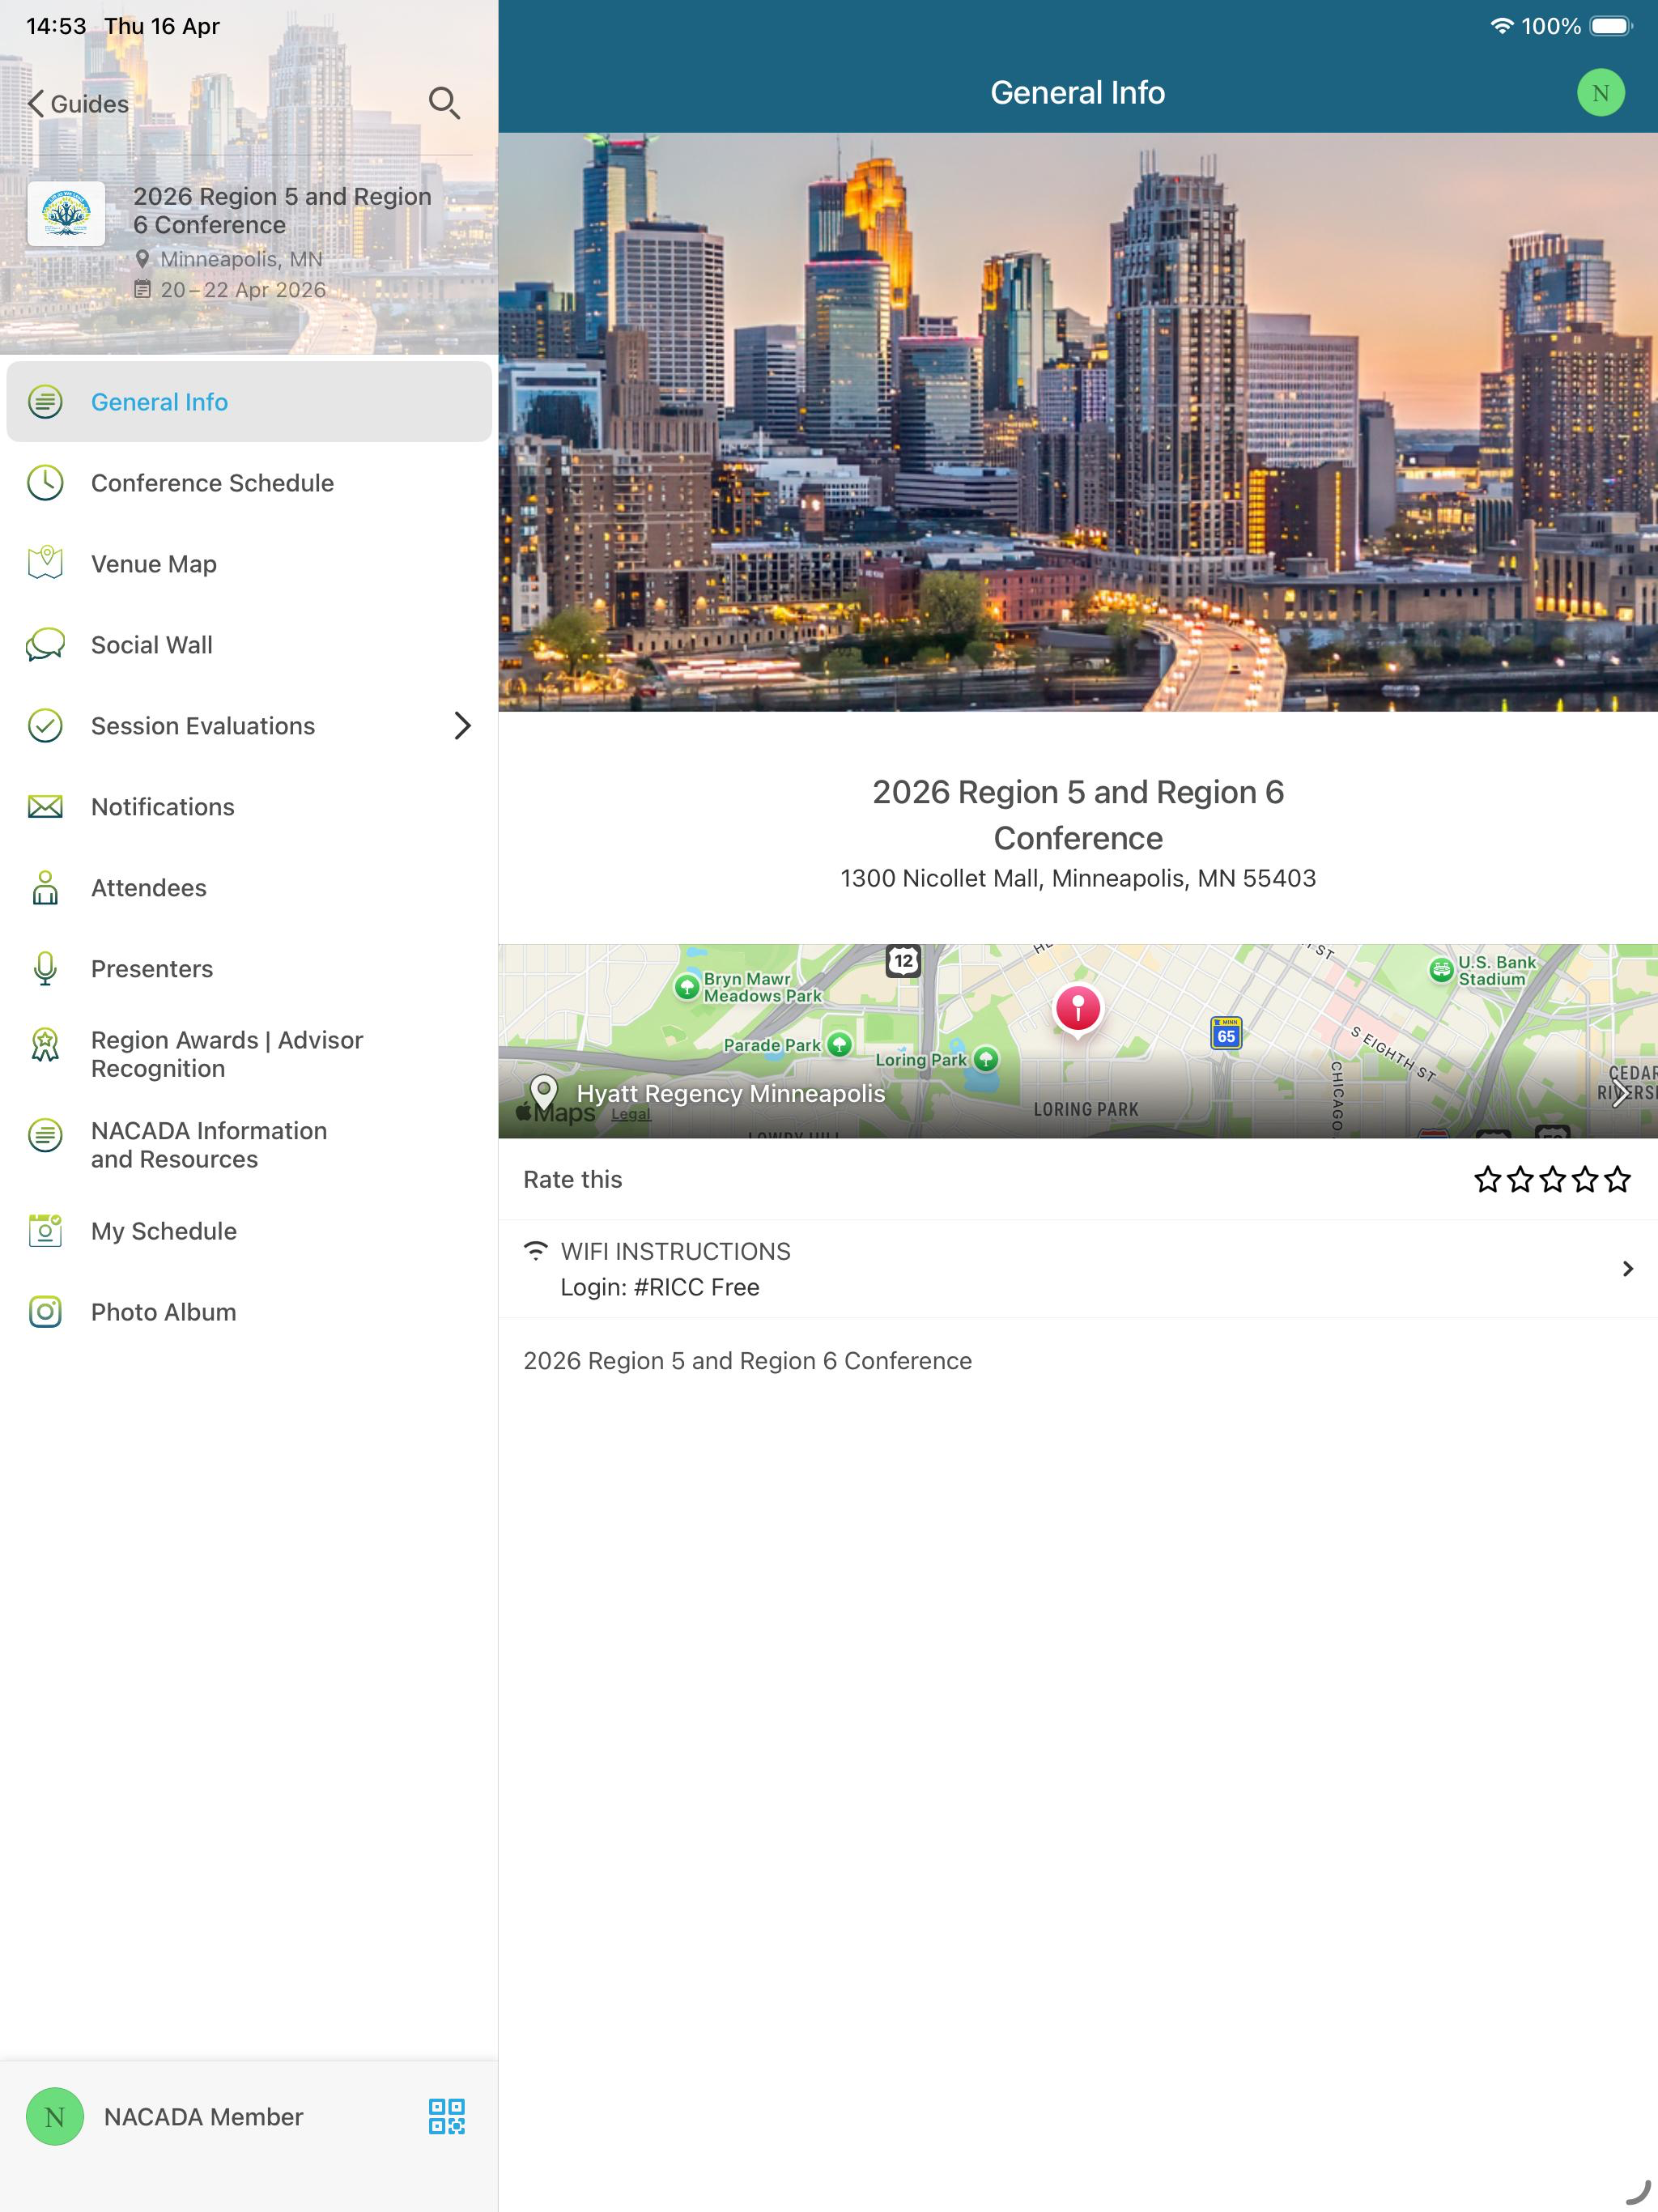Open Conference Schedule clock icon
1658x2212 pixels.
tap(45, 483)
